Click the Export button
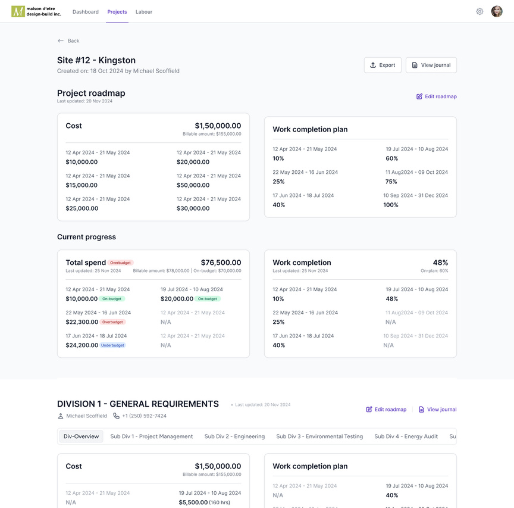 pos(383,65)
